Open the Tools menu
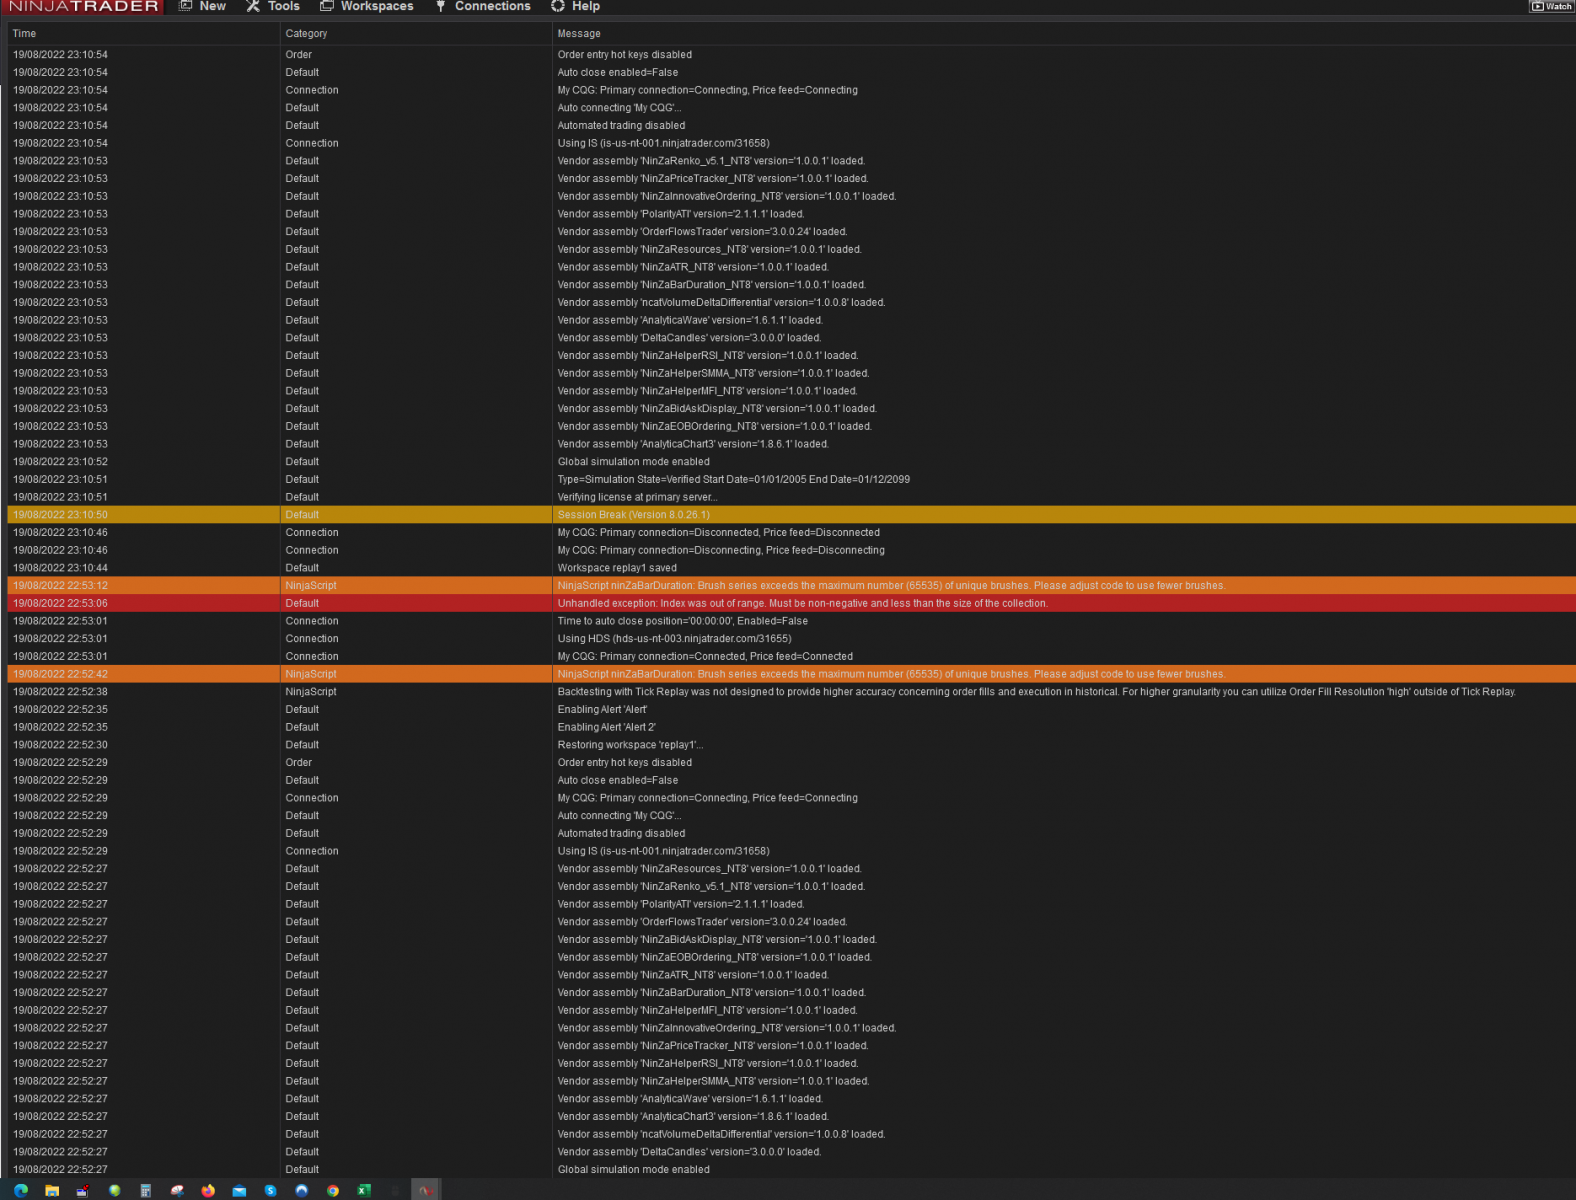1576x1200 pixels. [273, 6]
